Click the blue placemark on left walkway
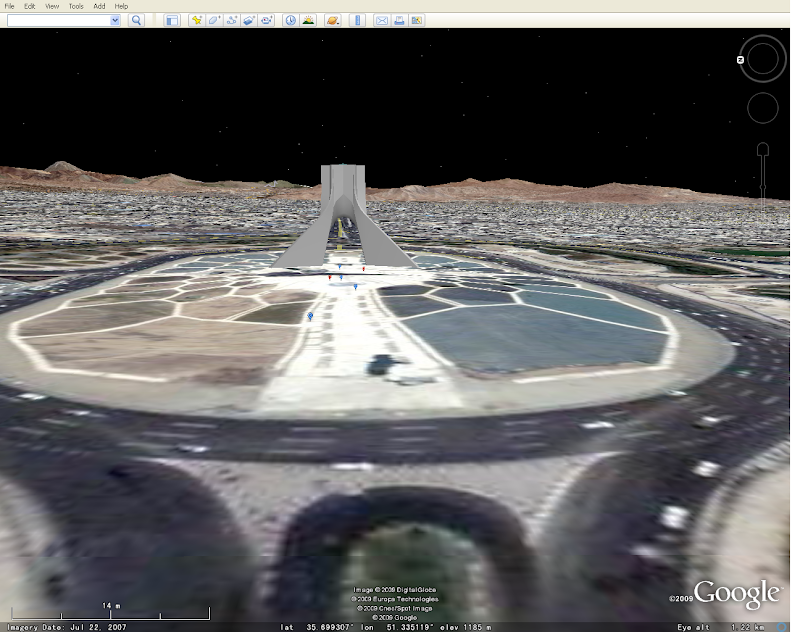This screenshot has width=800, height=632. pyautogui.click(x=310, y=317)
